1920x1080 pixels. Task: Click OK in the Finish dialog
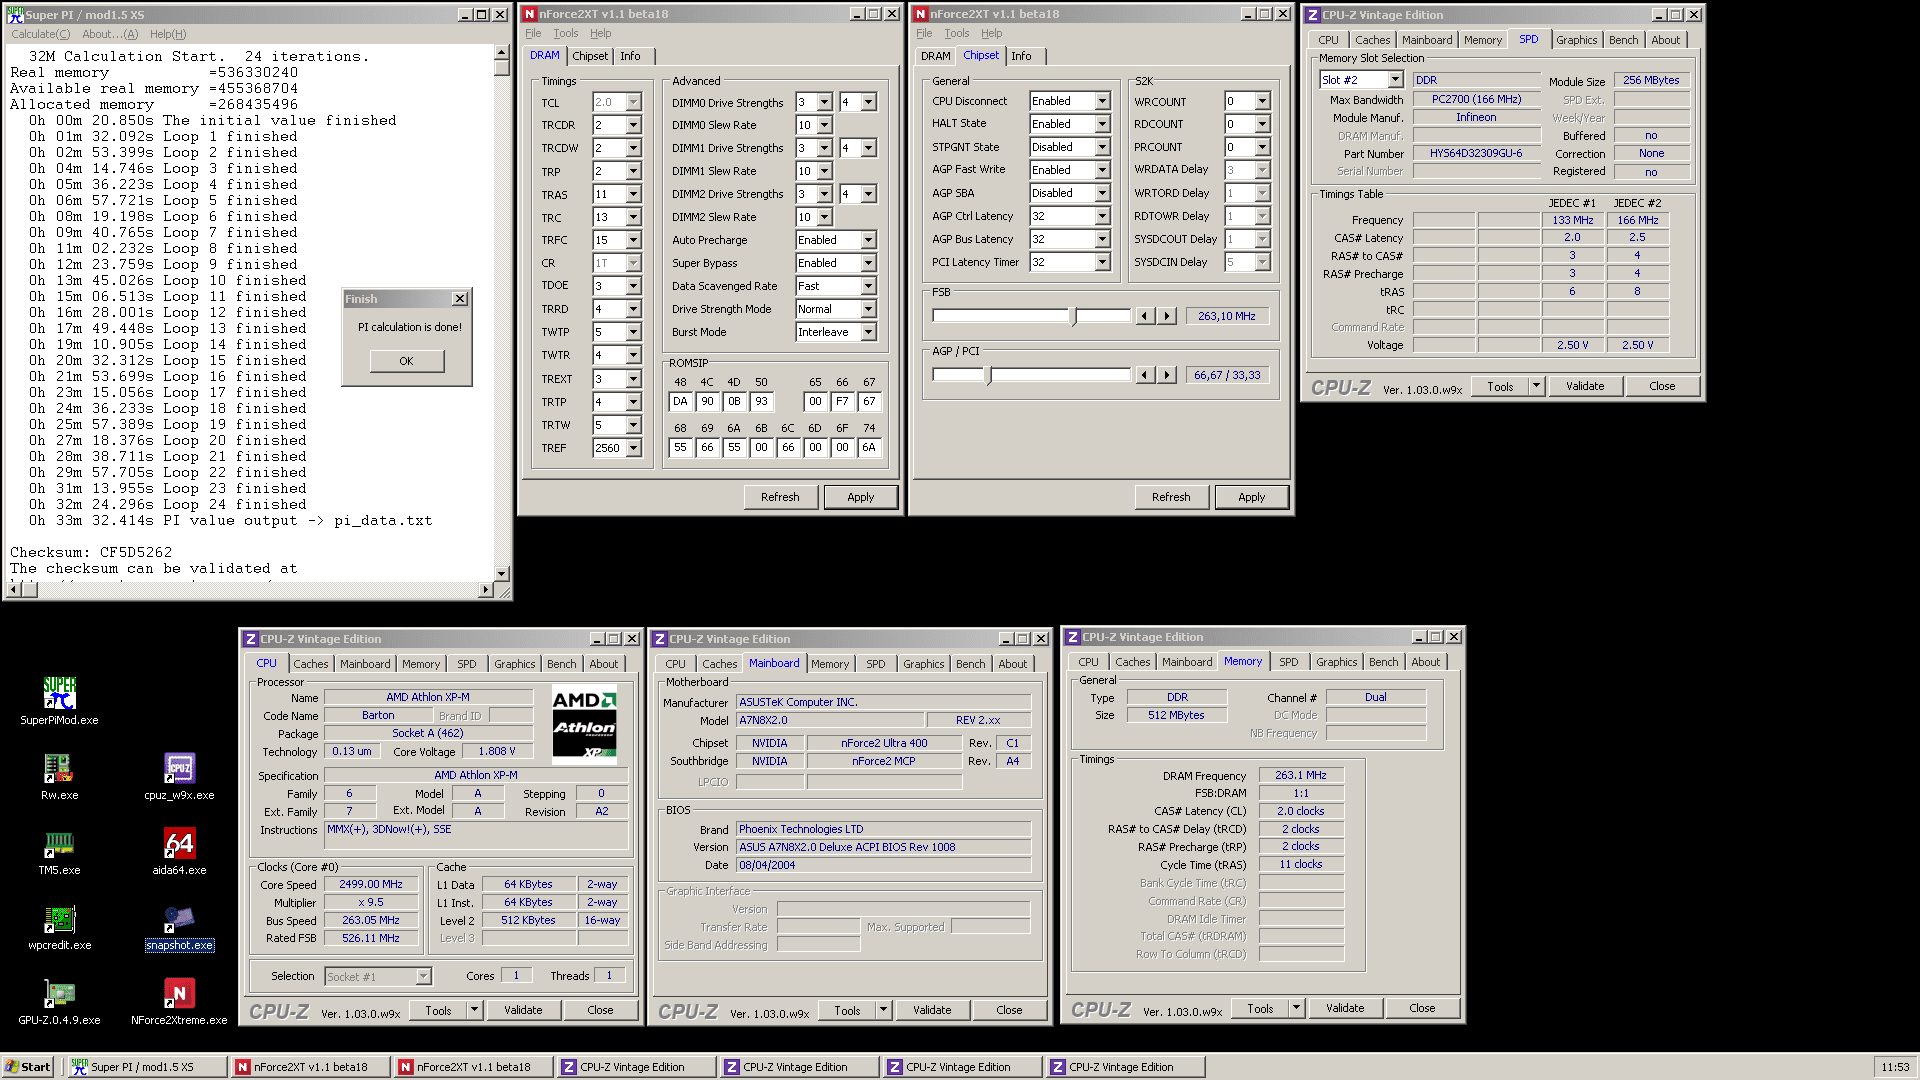tap(406, 361)
